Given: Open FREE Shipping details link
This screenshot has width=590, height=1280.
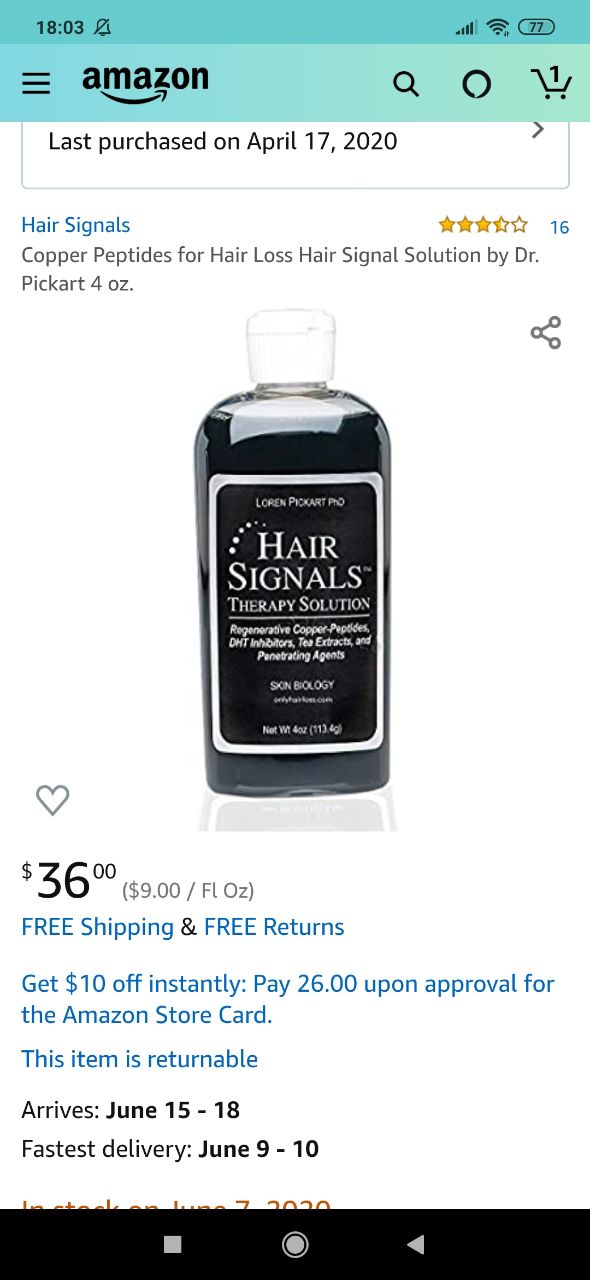Looking at the screenshot, I should tap(98, 927).
